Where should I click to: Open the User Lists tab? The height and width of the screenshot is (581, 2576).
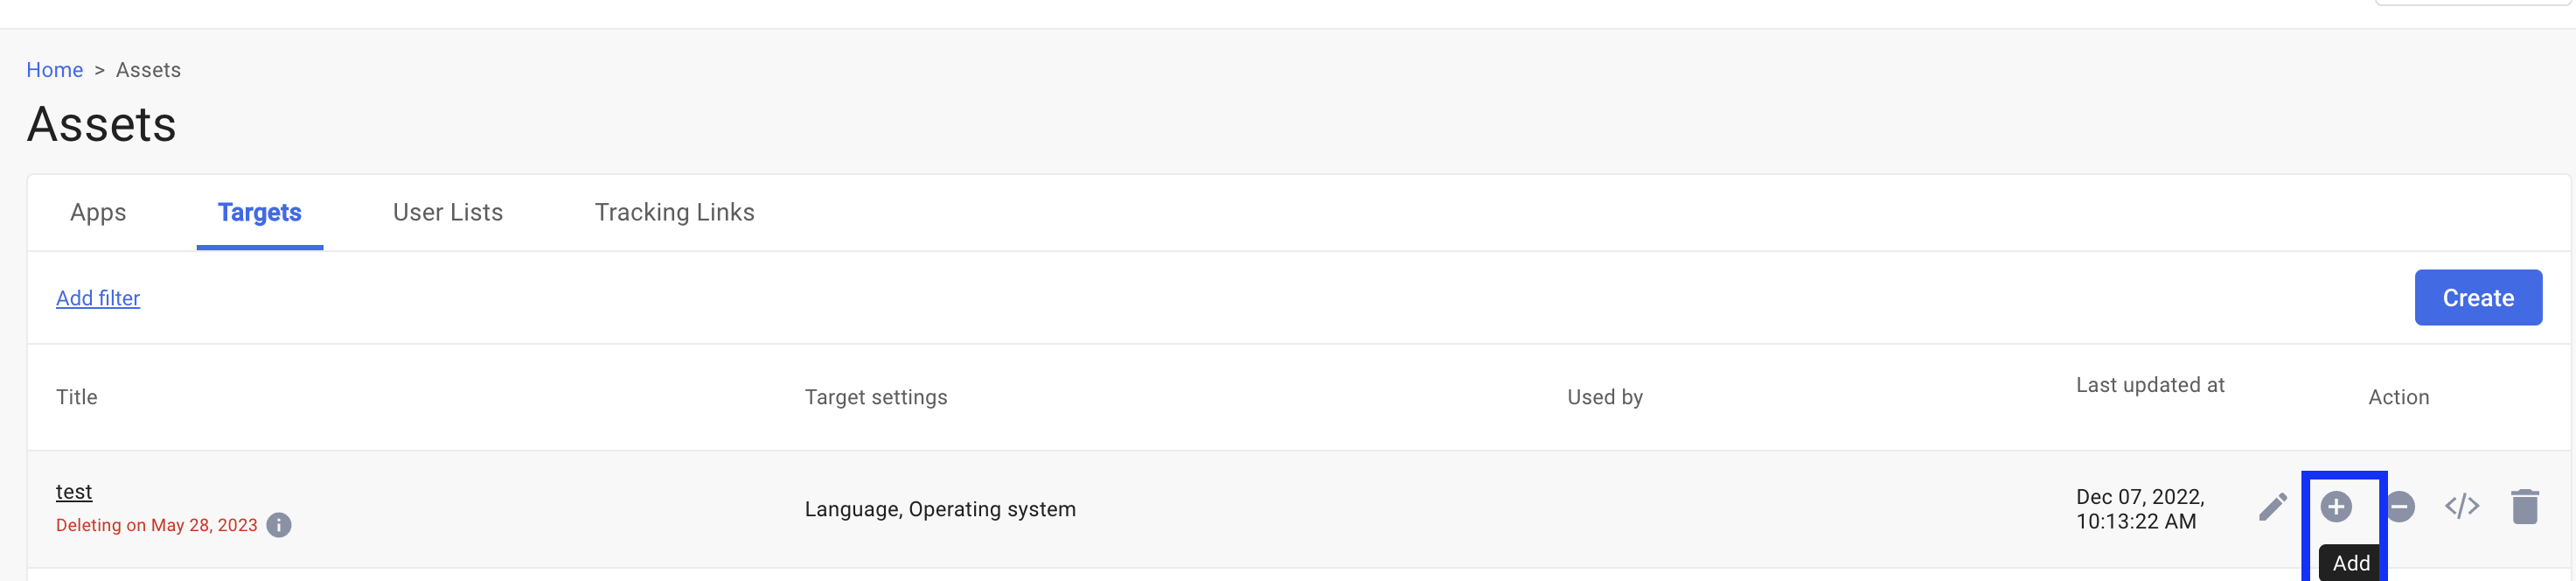click(447, 212)
